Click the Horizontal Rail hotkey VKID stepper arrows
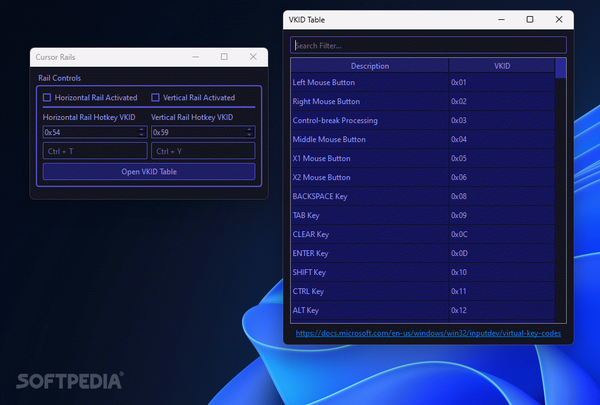Image resolution: width=600 pixels, height=405 pixels. coord(142,132)
